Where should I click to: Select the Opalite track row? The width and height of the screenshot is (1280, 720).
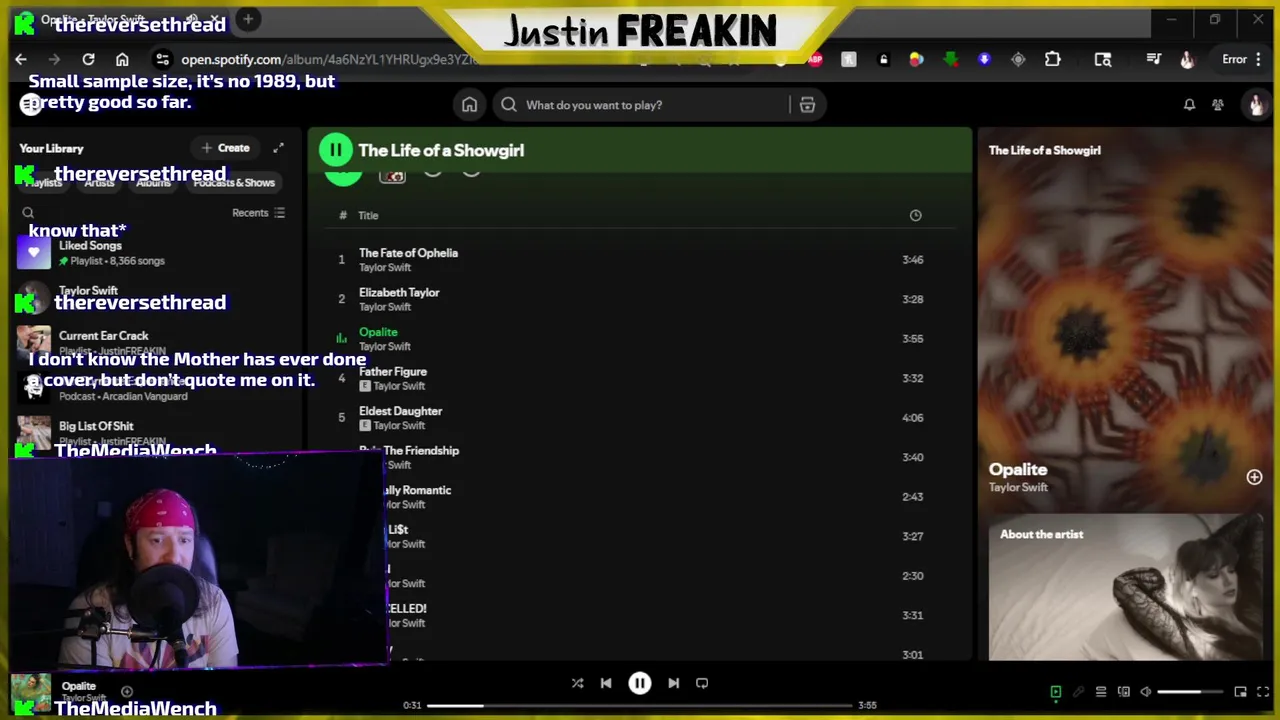click(x=640, y=339)
